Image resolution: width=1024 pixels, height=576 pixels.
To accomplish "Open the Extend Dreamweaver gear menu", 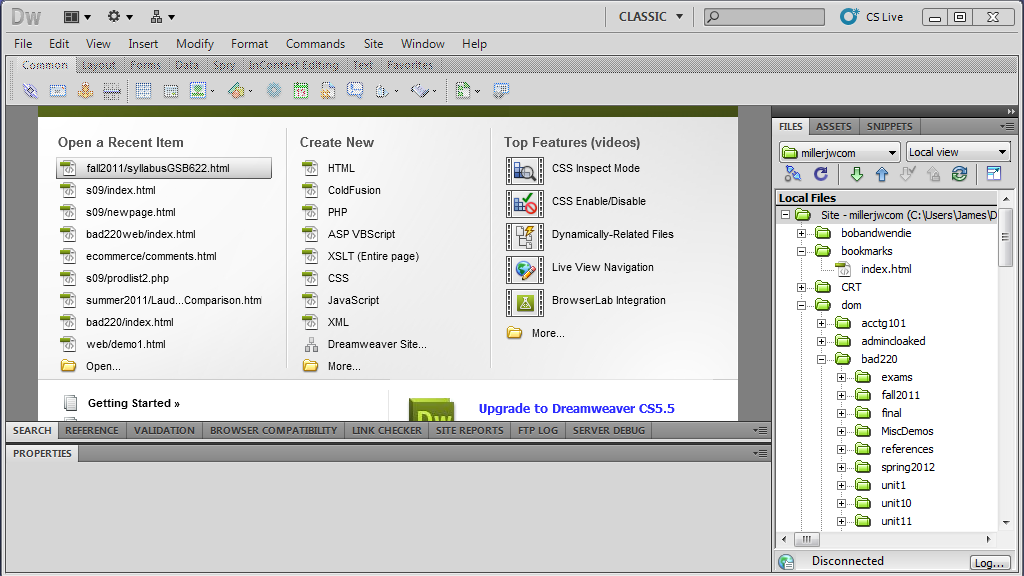I will [120, 17].
